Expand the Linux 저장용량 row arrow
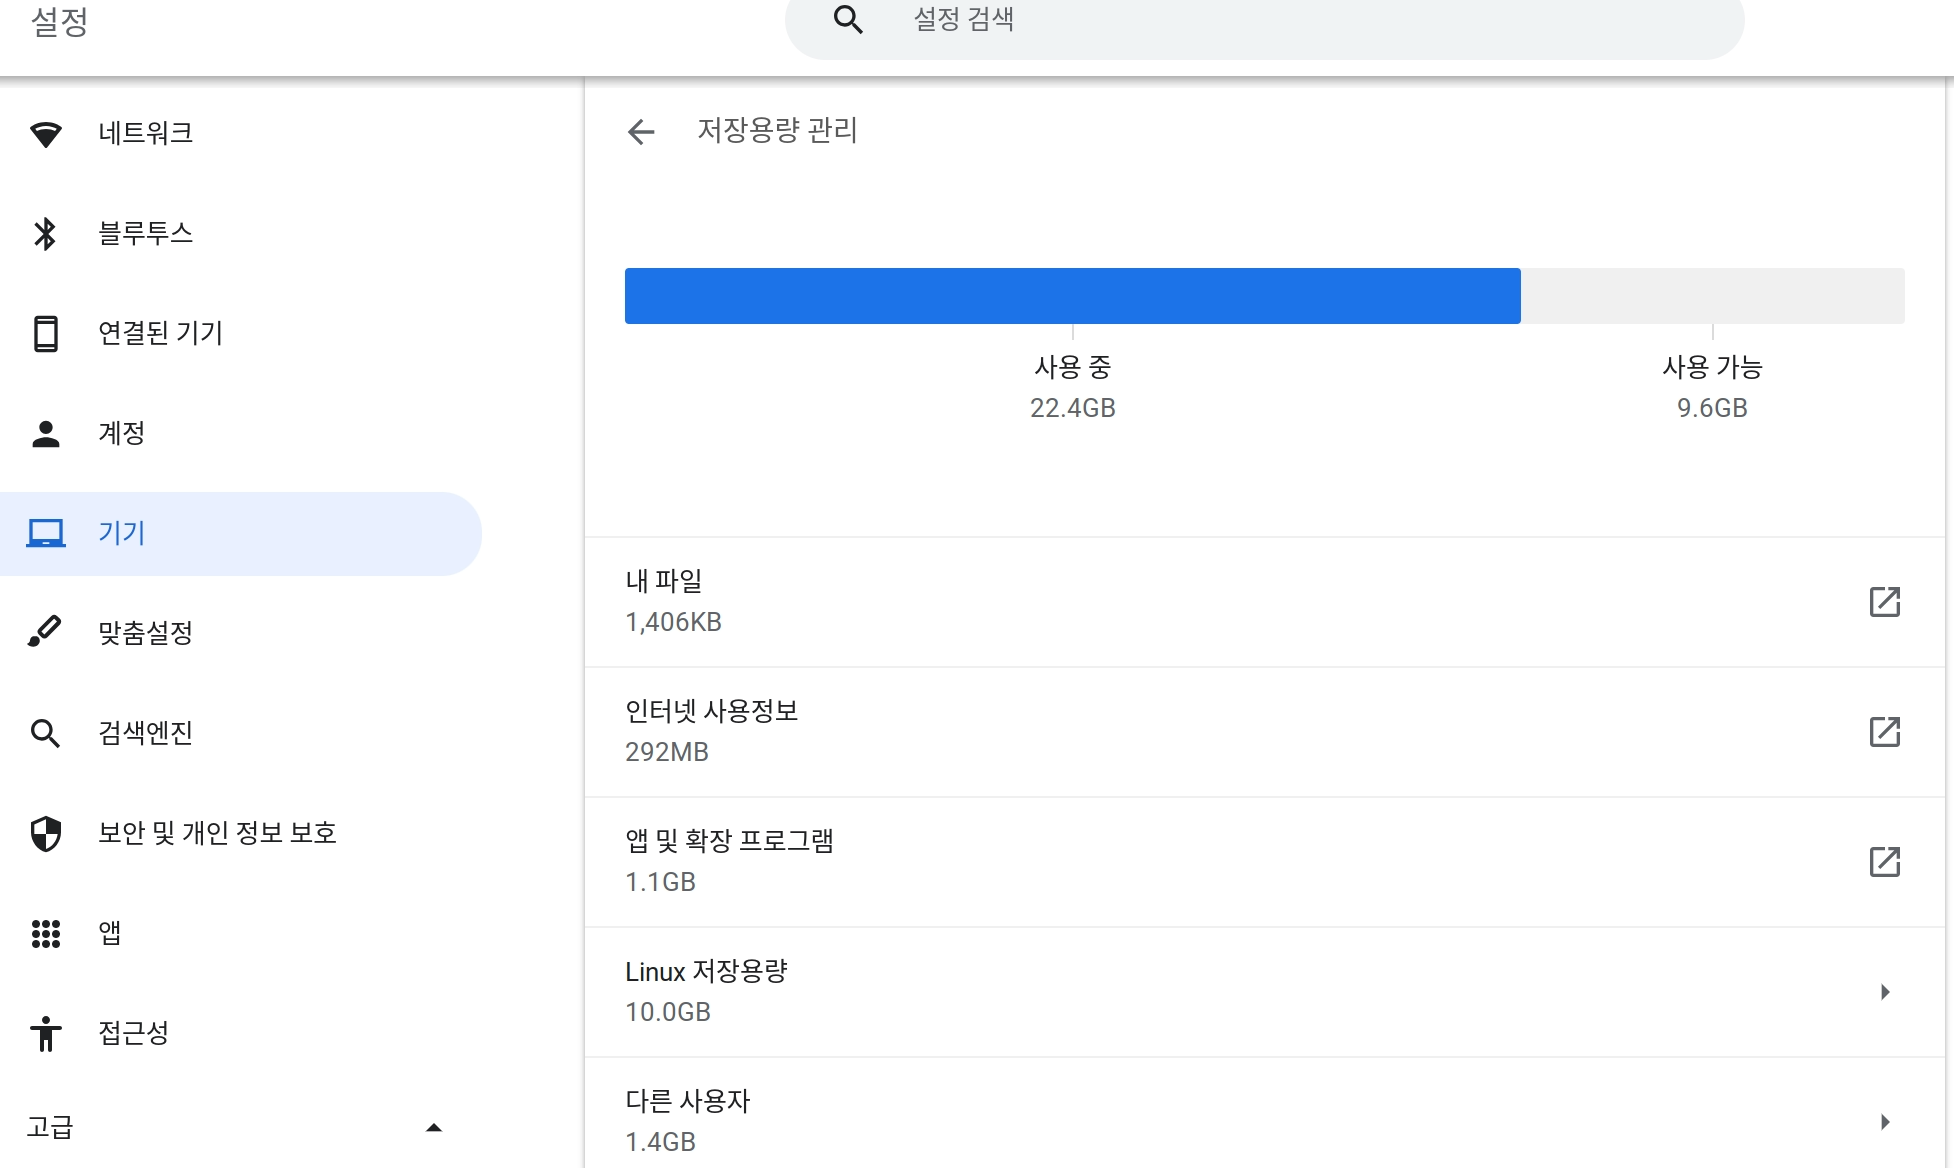Image resolution: width=1954 pixels, height=1168 pixels. point(1884,992)
